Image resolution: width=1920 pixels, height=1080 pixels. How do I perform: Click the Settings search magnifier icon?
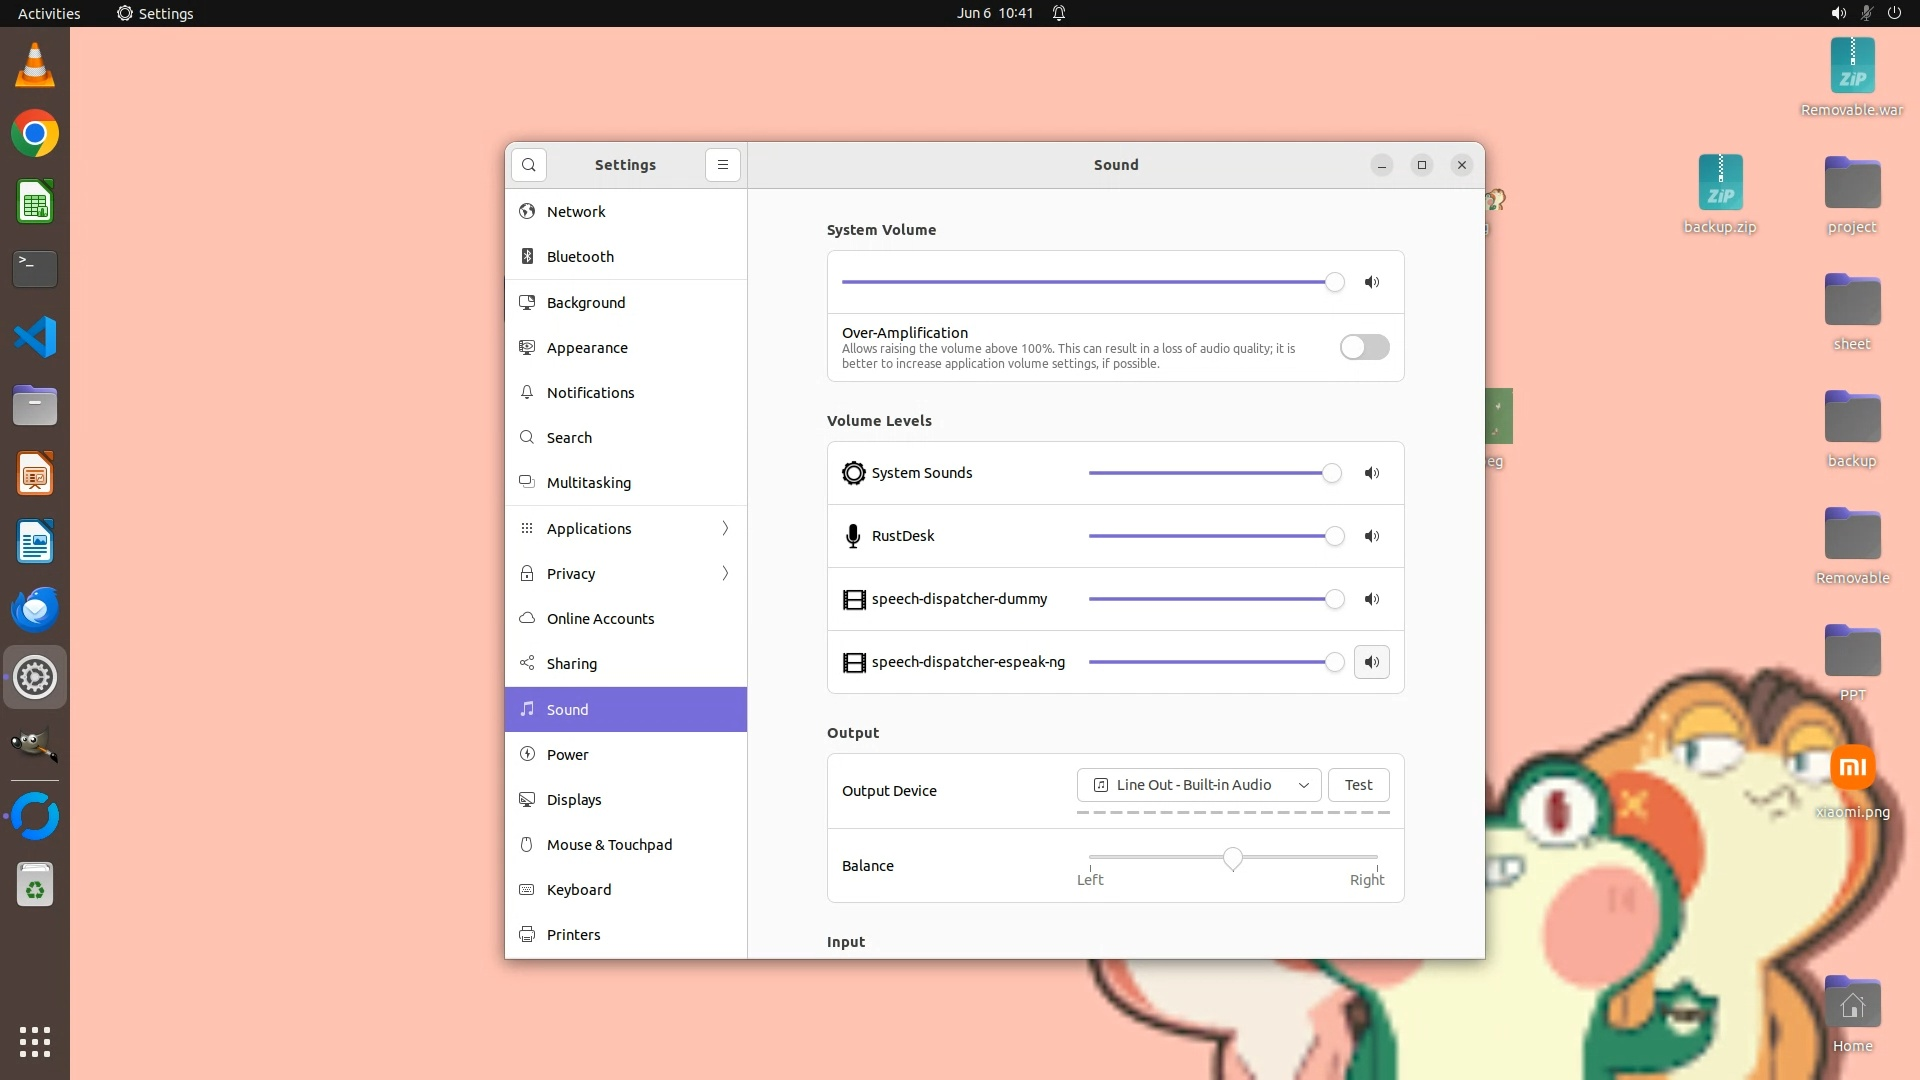[x=529, y=165]
